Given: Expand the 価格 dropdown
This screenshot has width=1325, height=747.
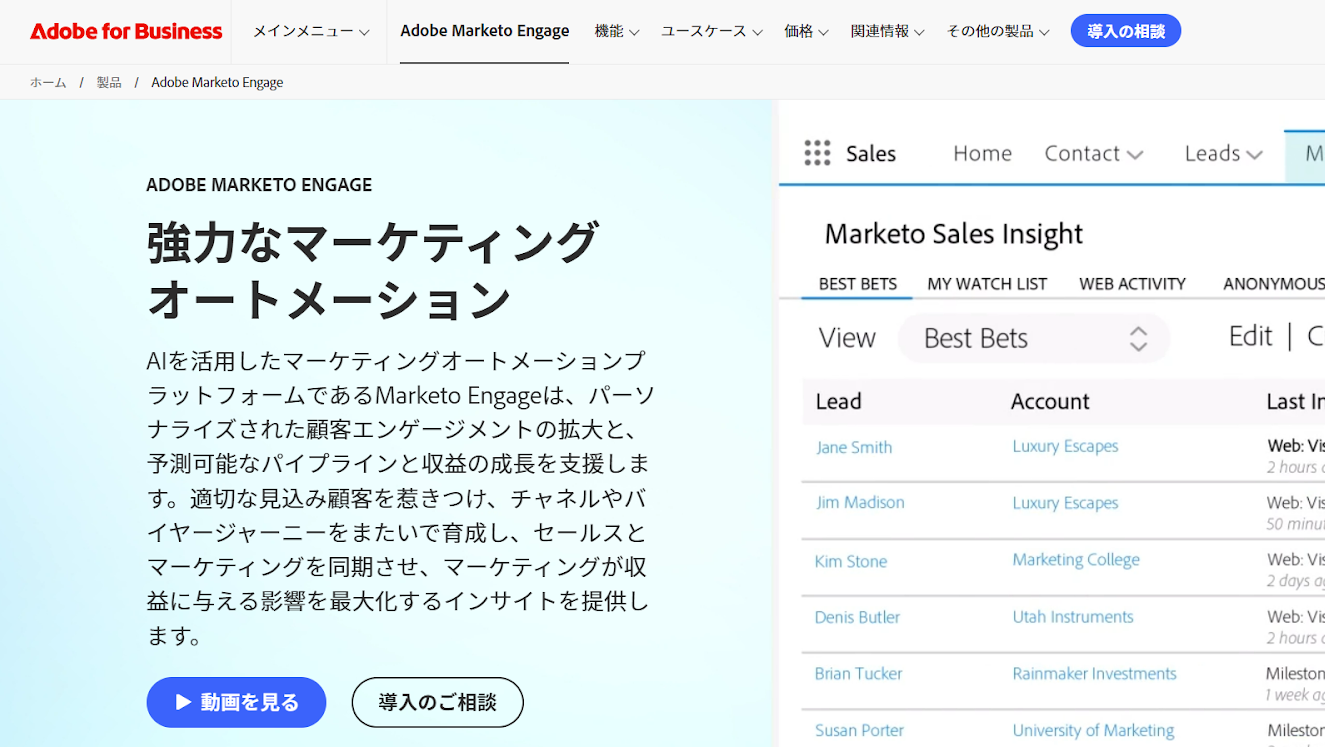Looking at the screenshot, I should coord(806,31).
